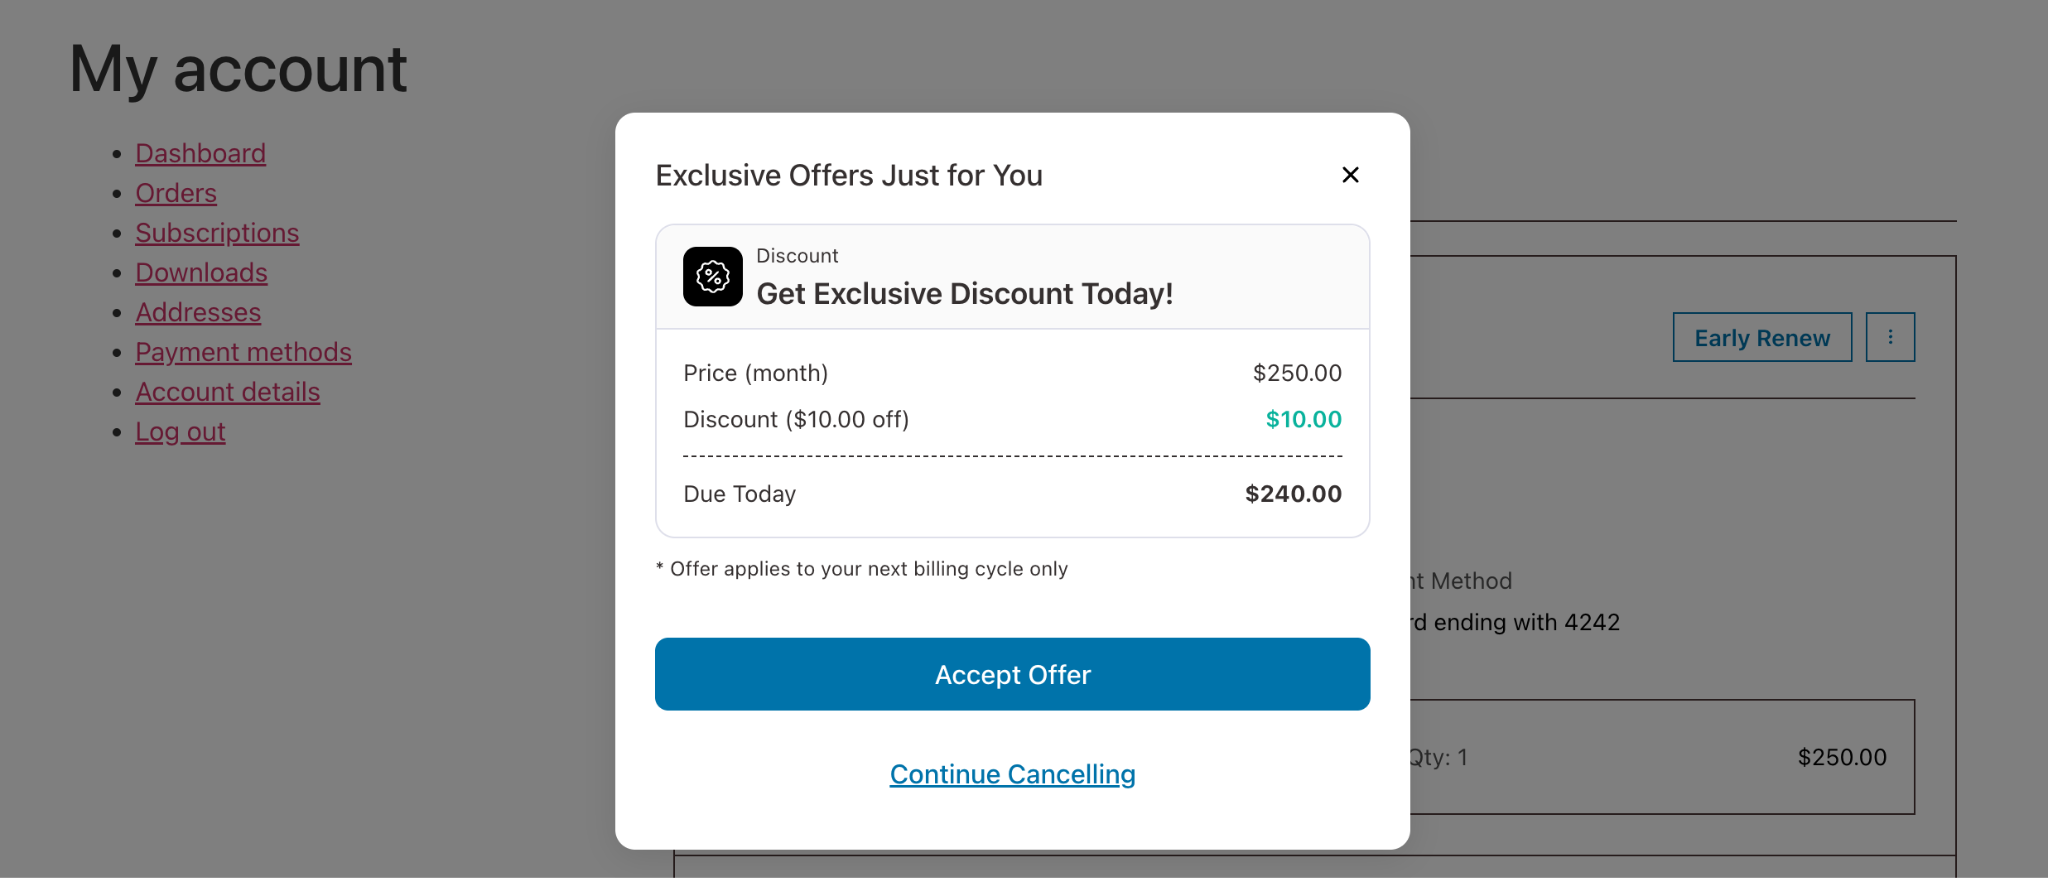Click the $240.00 due today amount

click(1292, 494)
